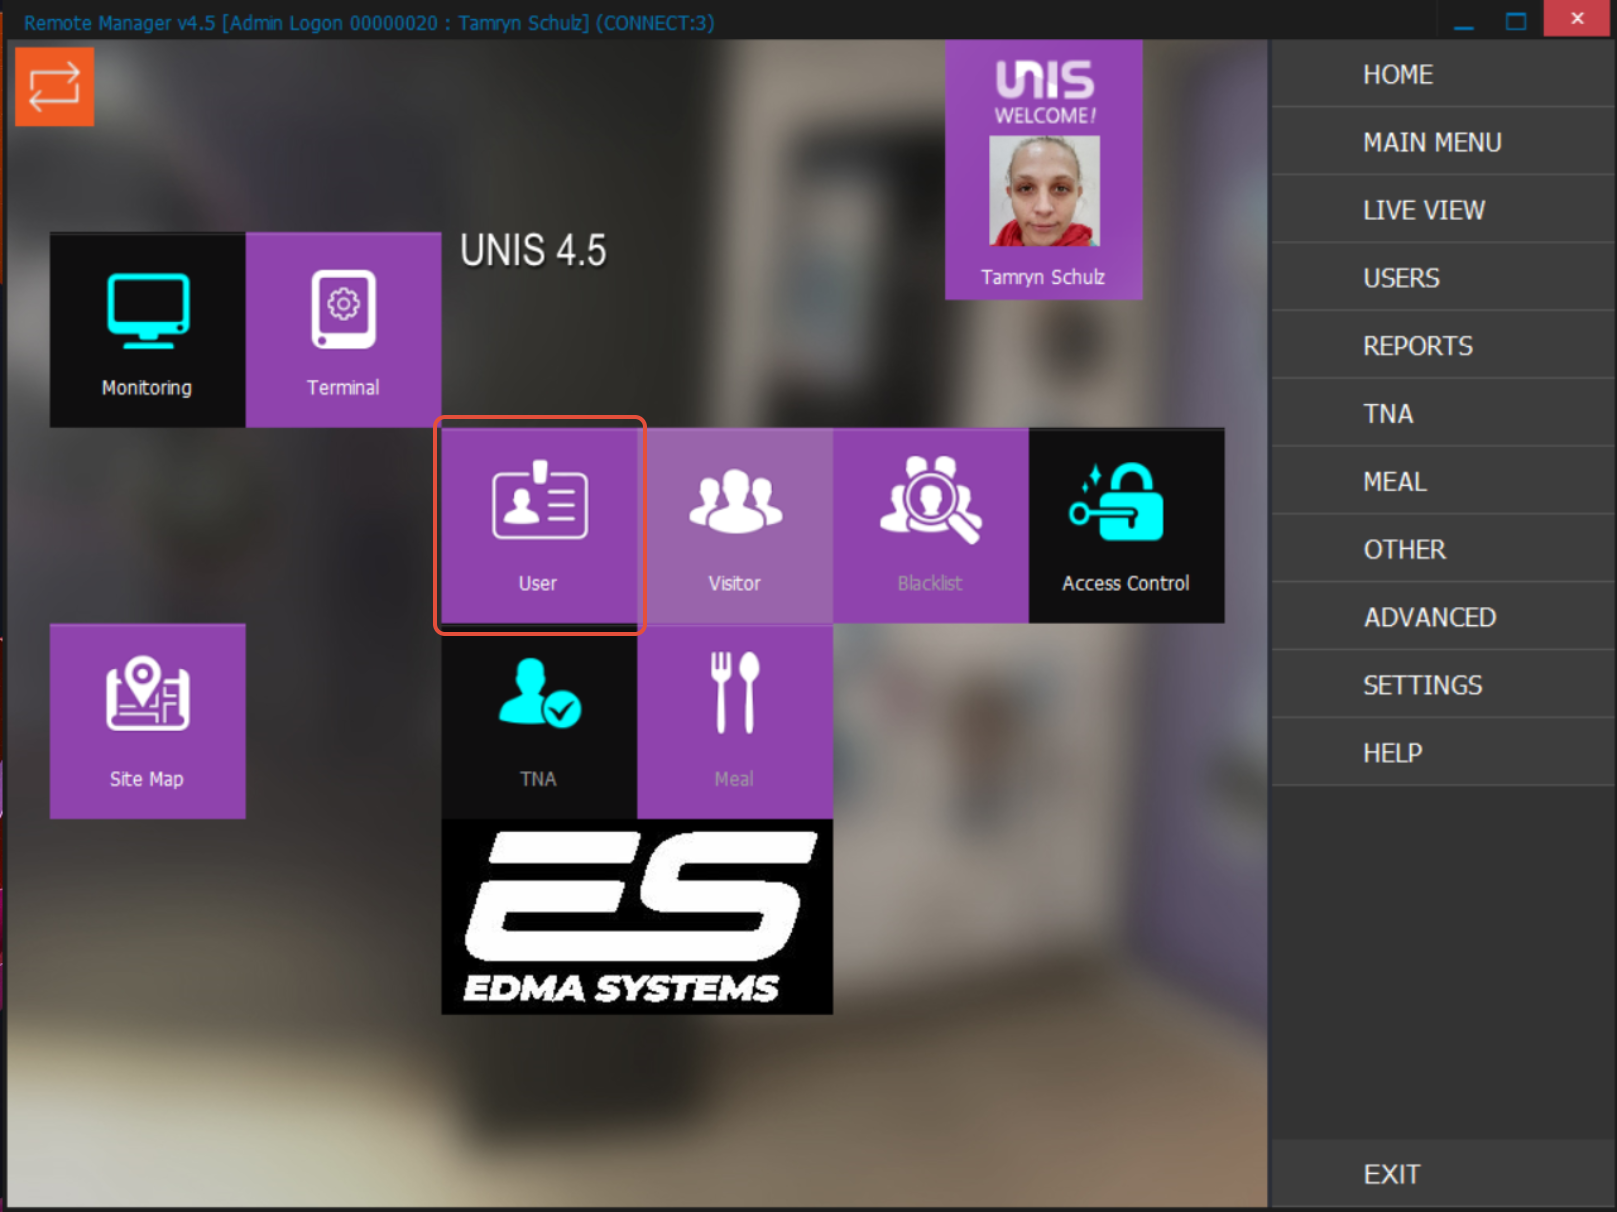Close the Remote Manager window
The width and height of the screenshot is (1617, 1212).
[1577, 18]
